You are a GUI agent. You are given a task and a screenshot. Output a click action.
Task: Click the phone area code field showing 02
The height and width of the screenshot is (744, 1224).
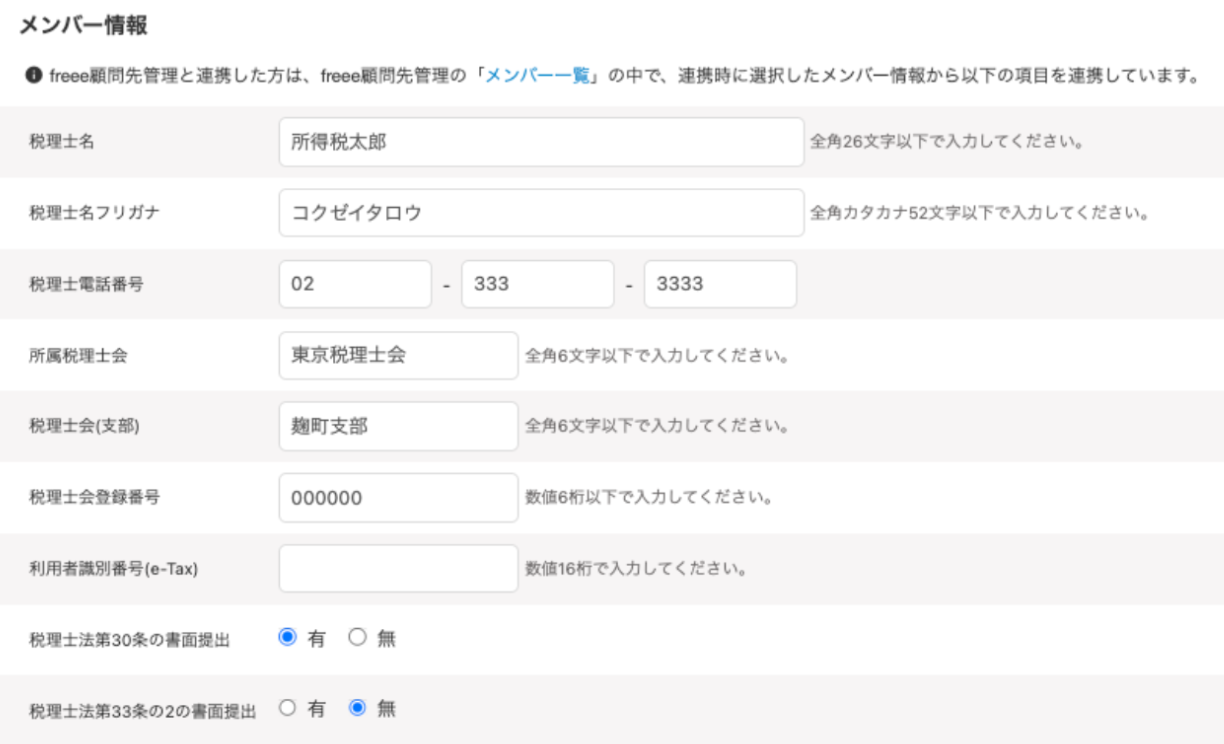(x=355, y=284)
